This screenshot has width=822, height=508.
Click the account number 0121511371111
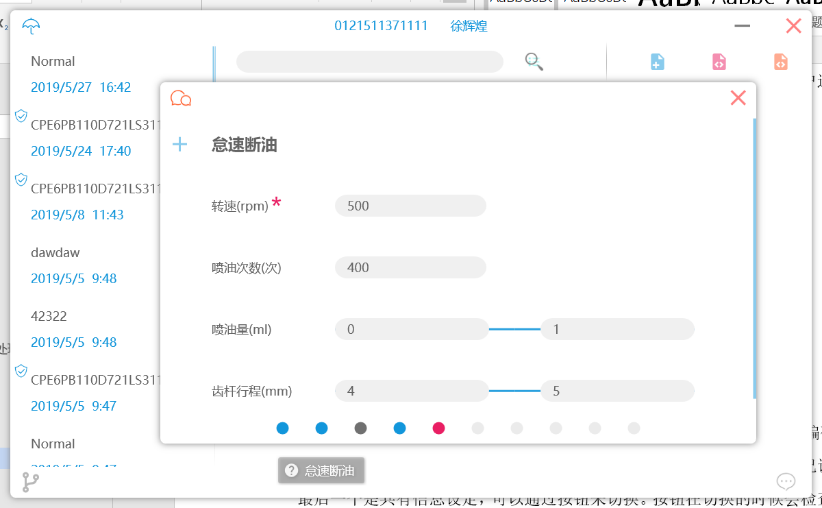click(x=381, y=26)
